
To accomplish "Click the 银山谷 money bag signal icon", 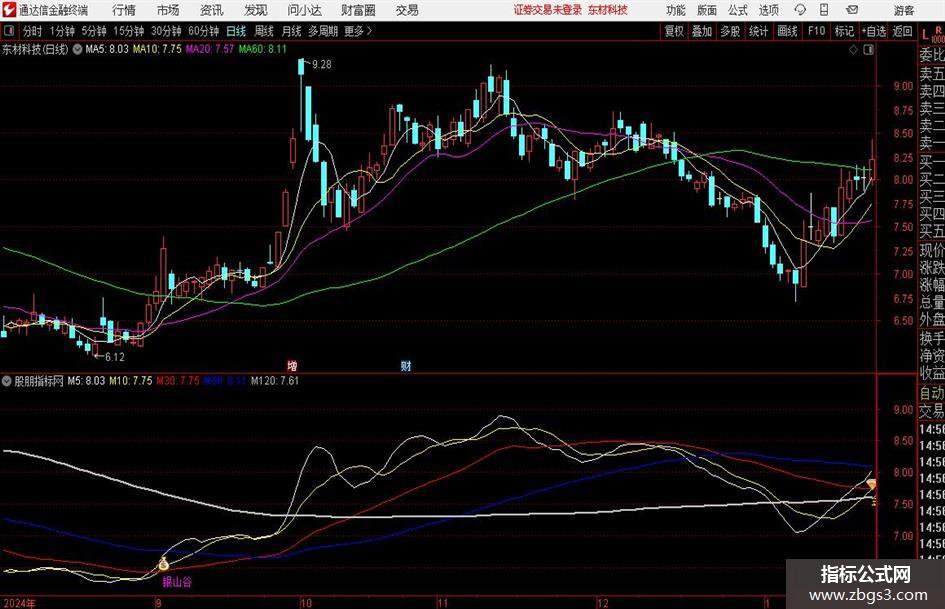I will (163, 564).
